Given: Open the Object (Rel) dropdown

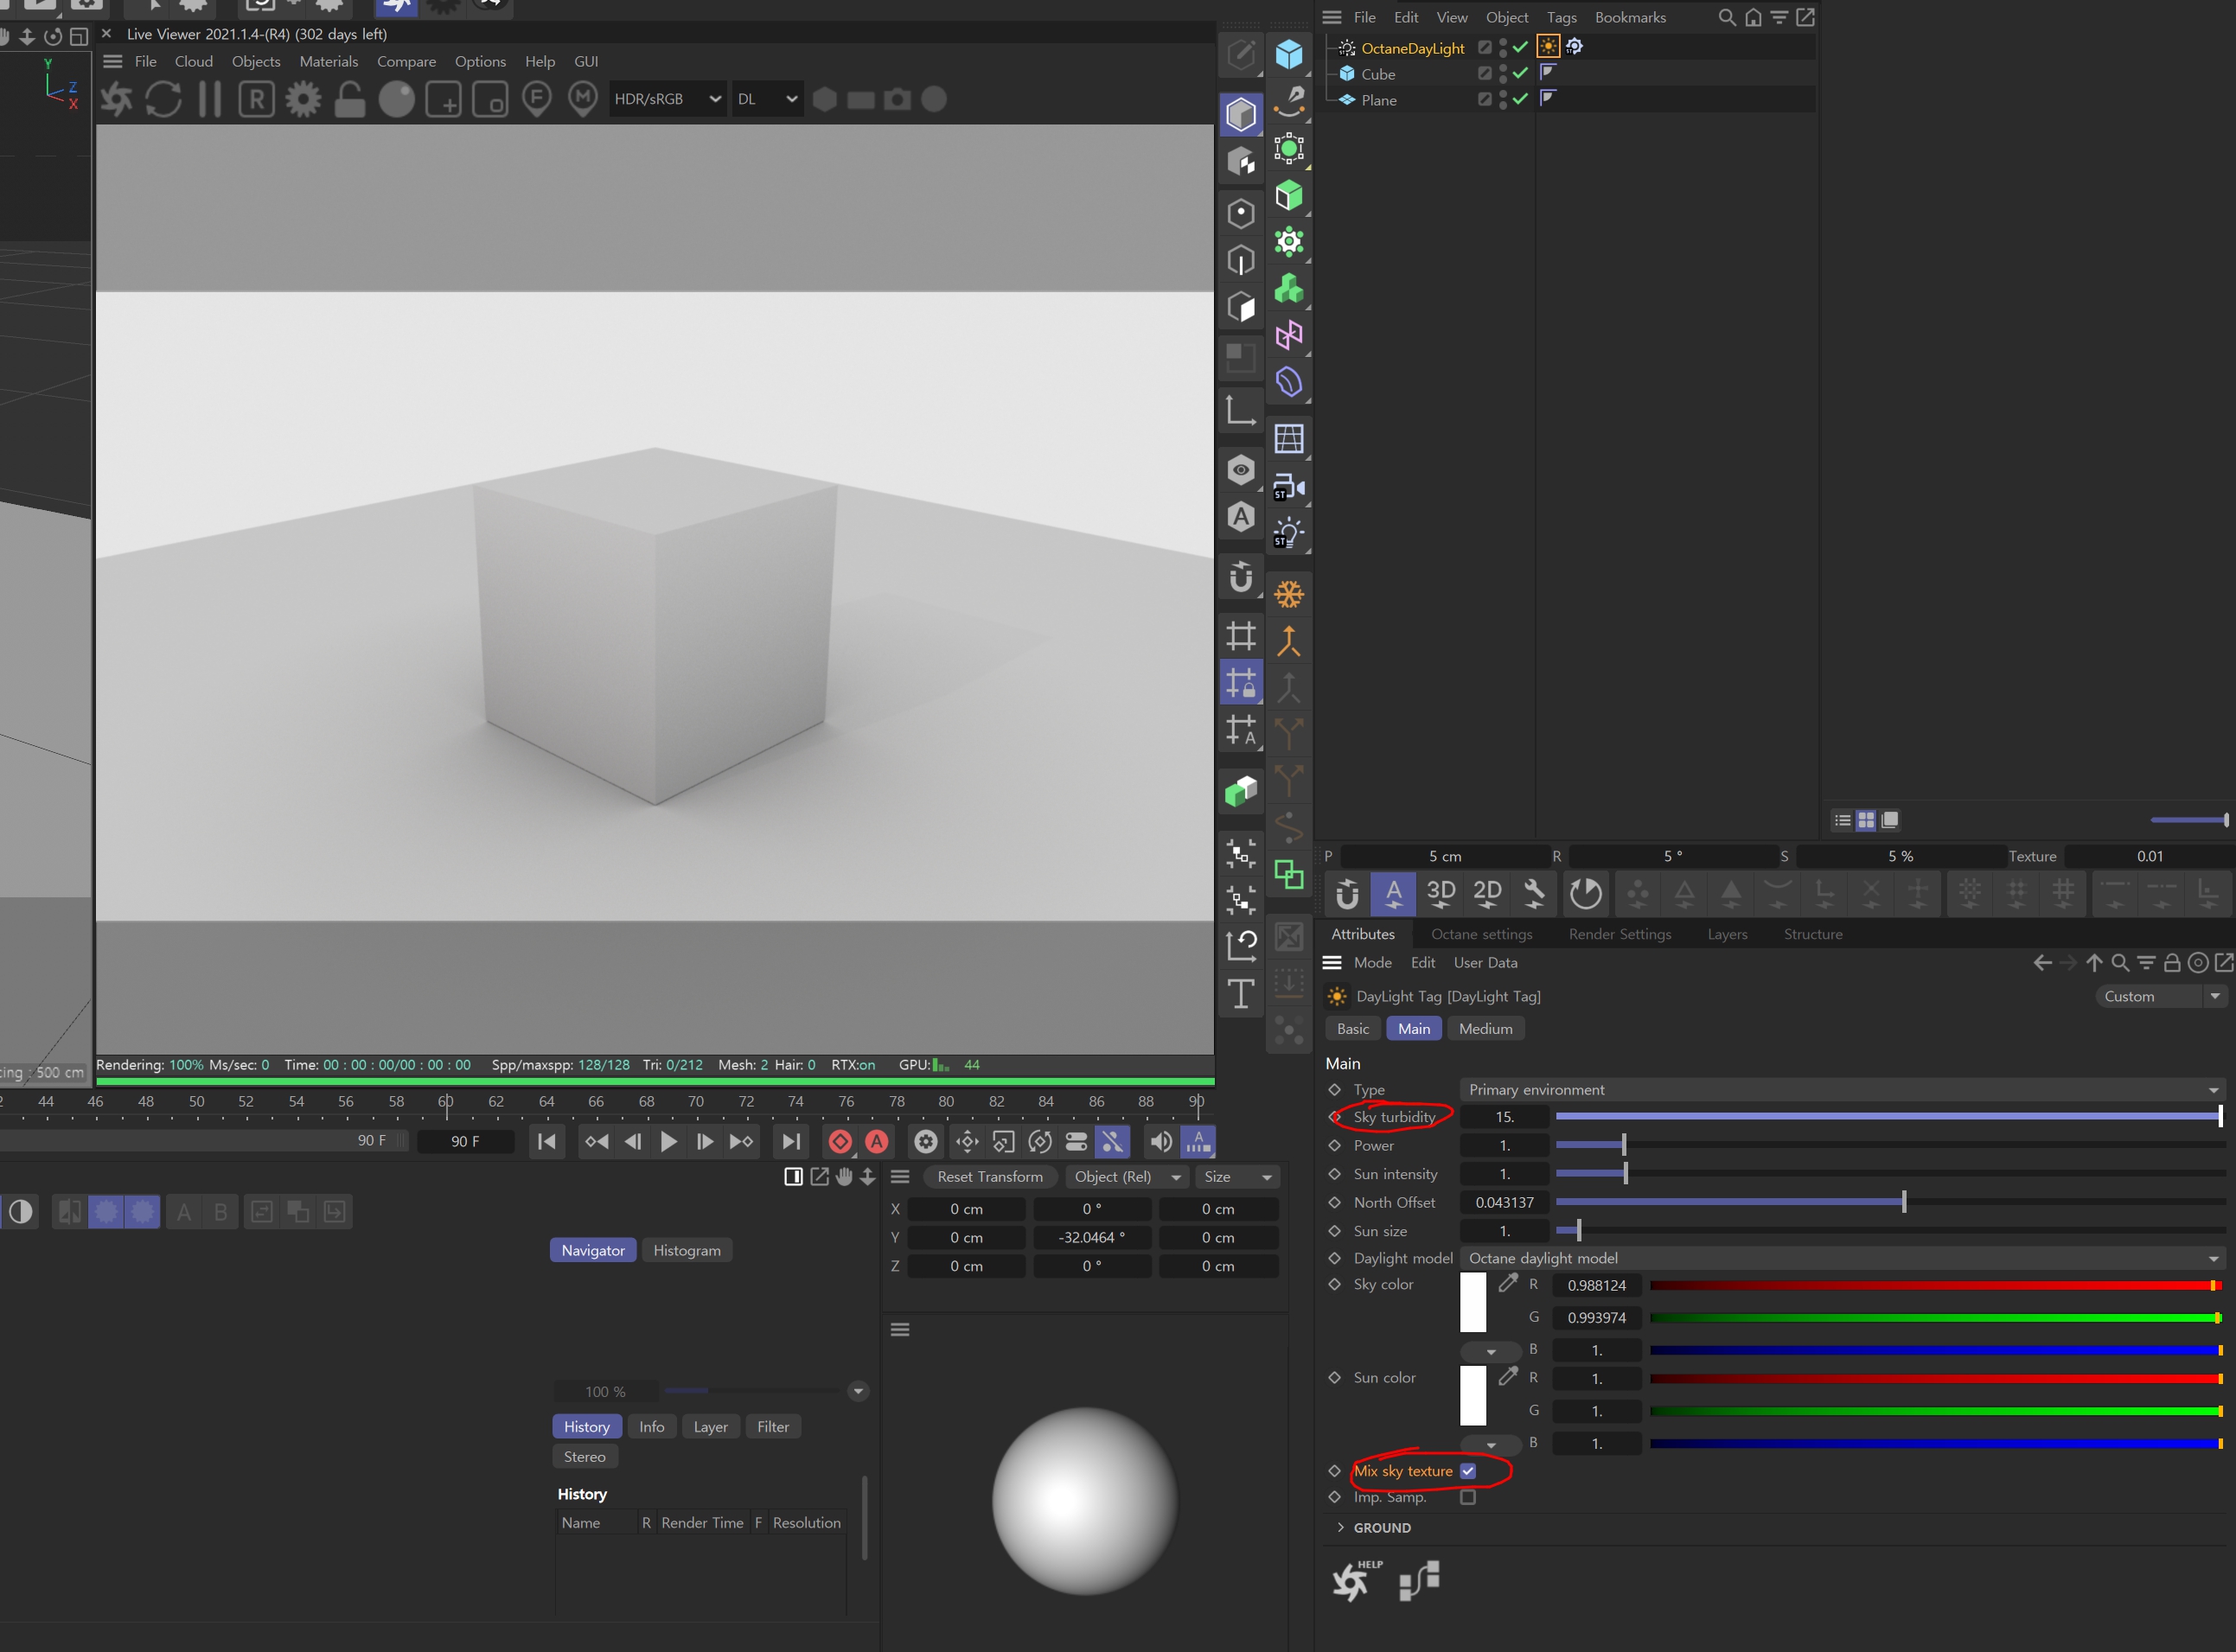Looking at the screenshot, I should [x=1126, y=1177].
